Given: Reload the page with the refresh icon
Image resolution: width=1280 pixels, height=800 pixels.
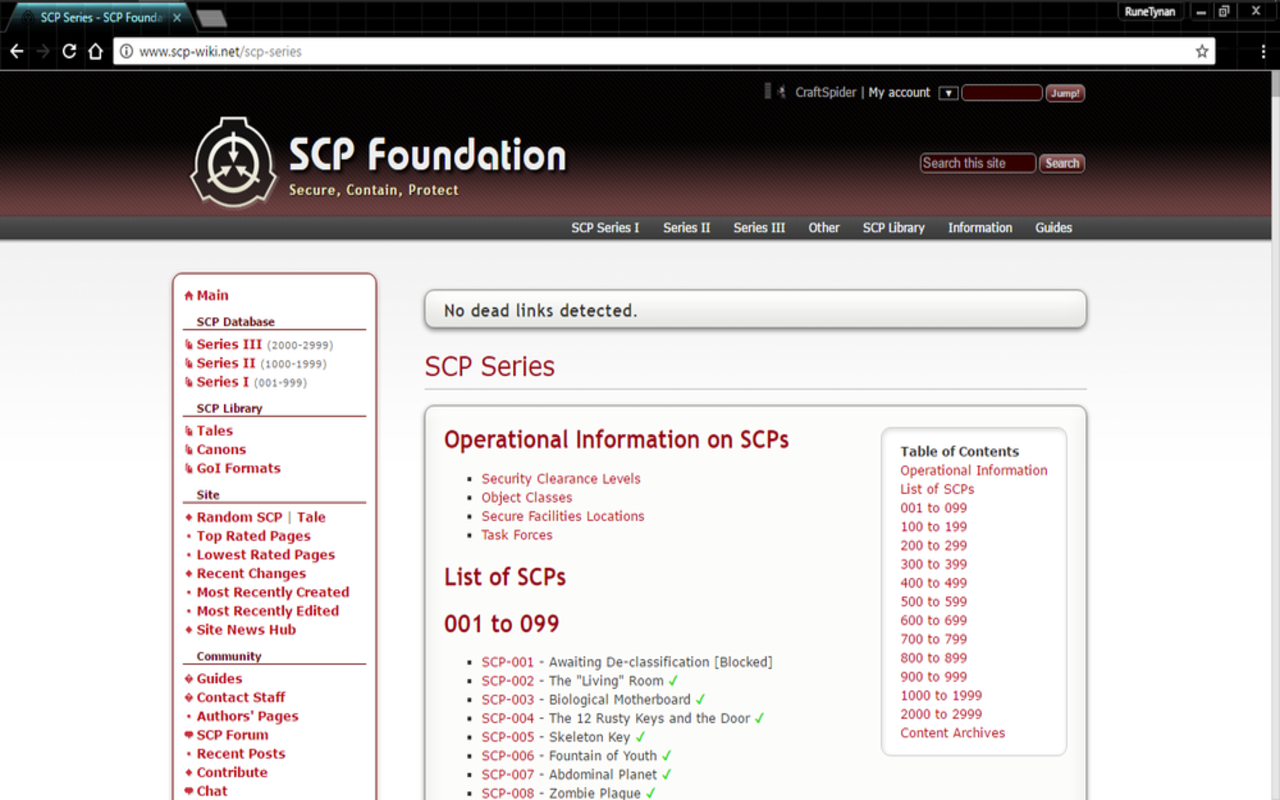Looking at the screenshot, I should click(x=69, y=51).
